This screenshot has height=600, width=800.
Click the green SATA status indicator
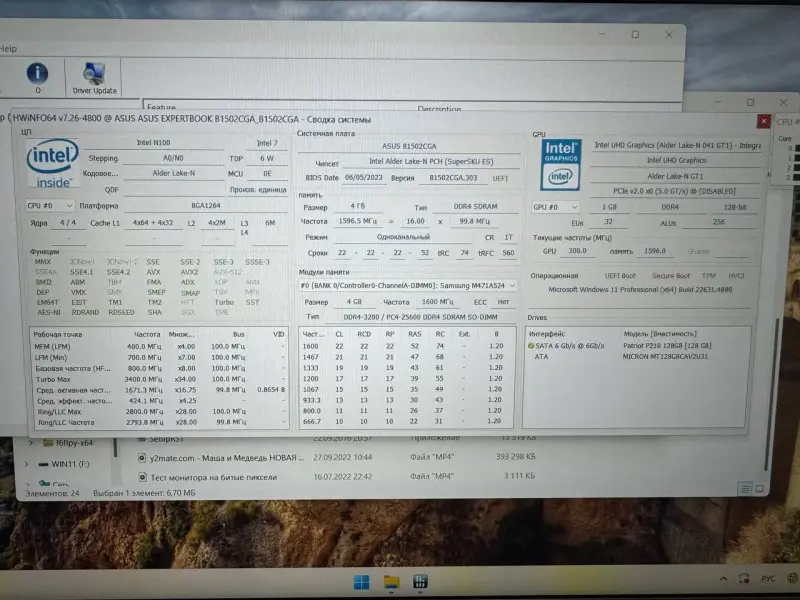tap(531, 346)
